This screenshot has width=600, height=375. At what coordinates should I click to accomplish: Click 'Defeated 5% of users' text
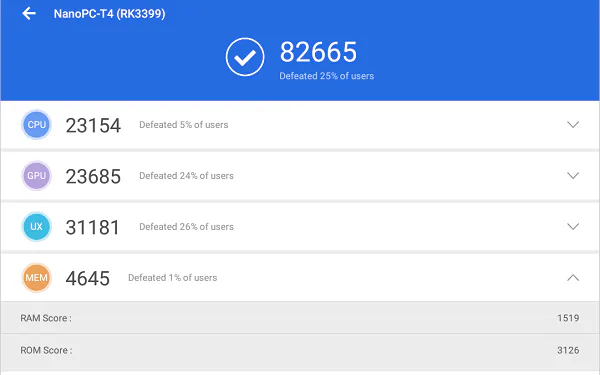(184, 125)
